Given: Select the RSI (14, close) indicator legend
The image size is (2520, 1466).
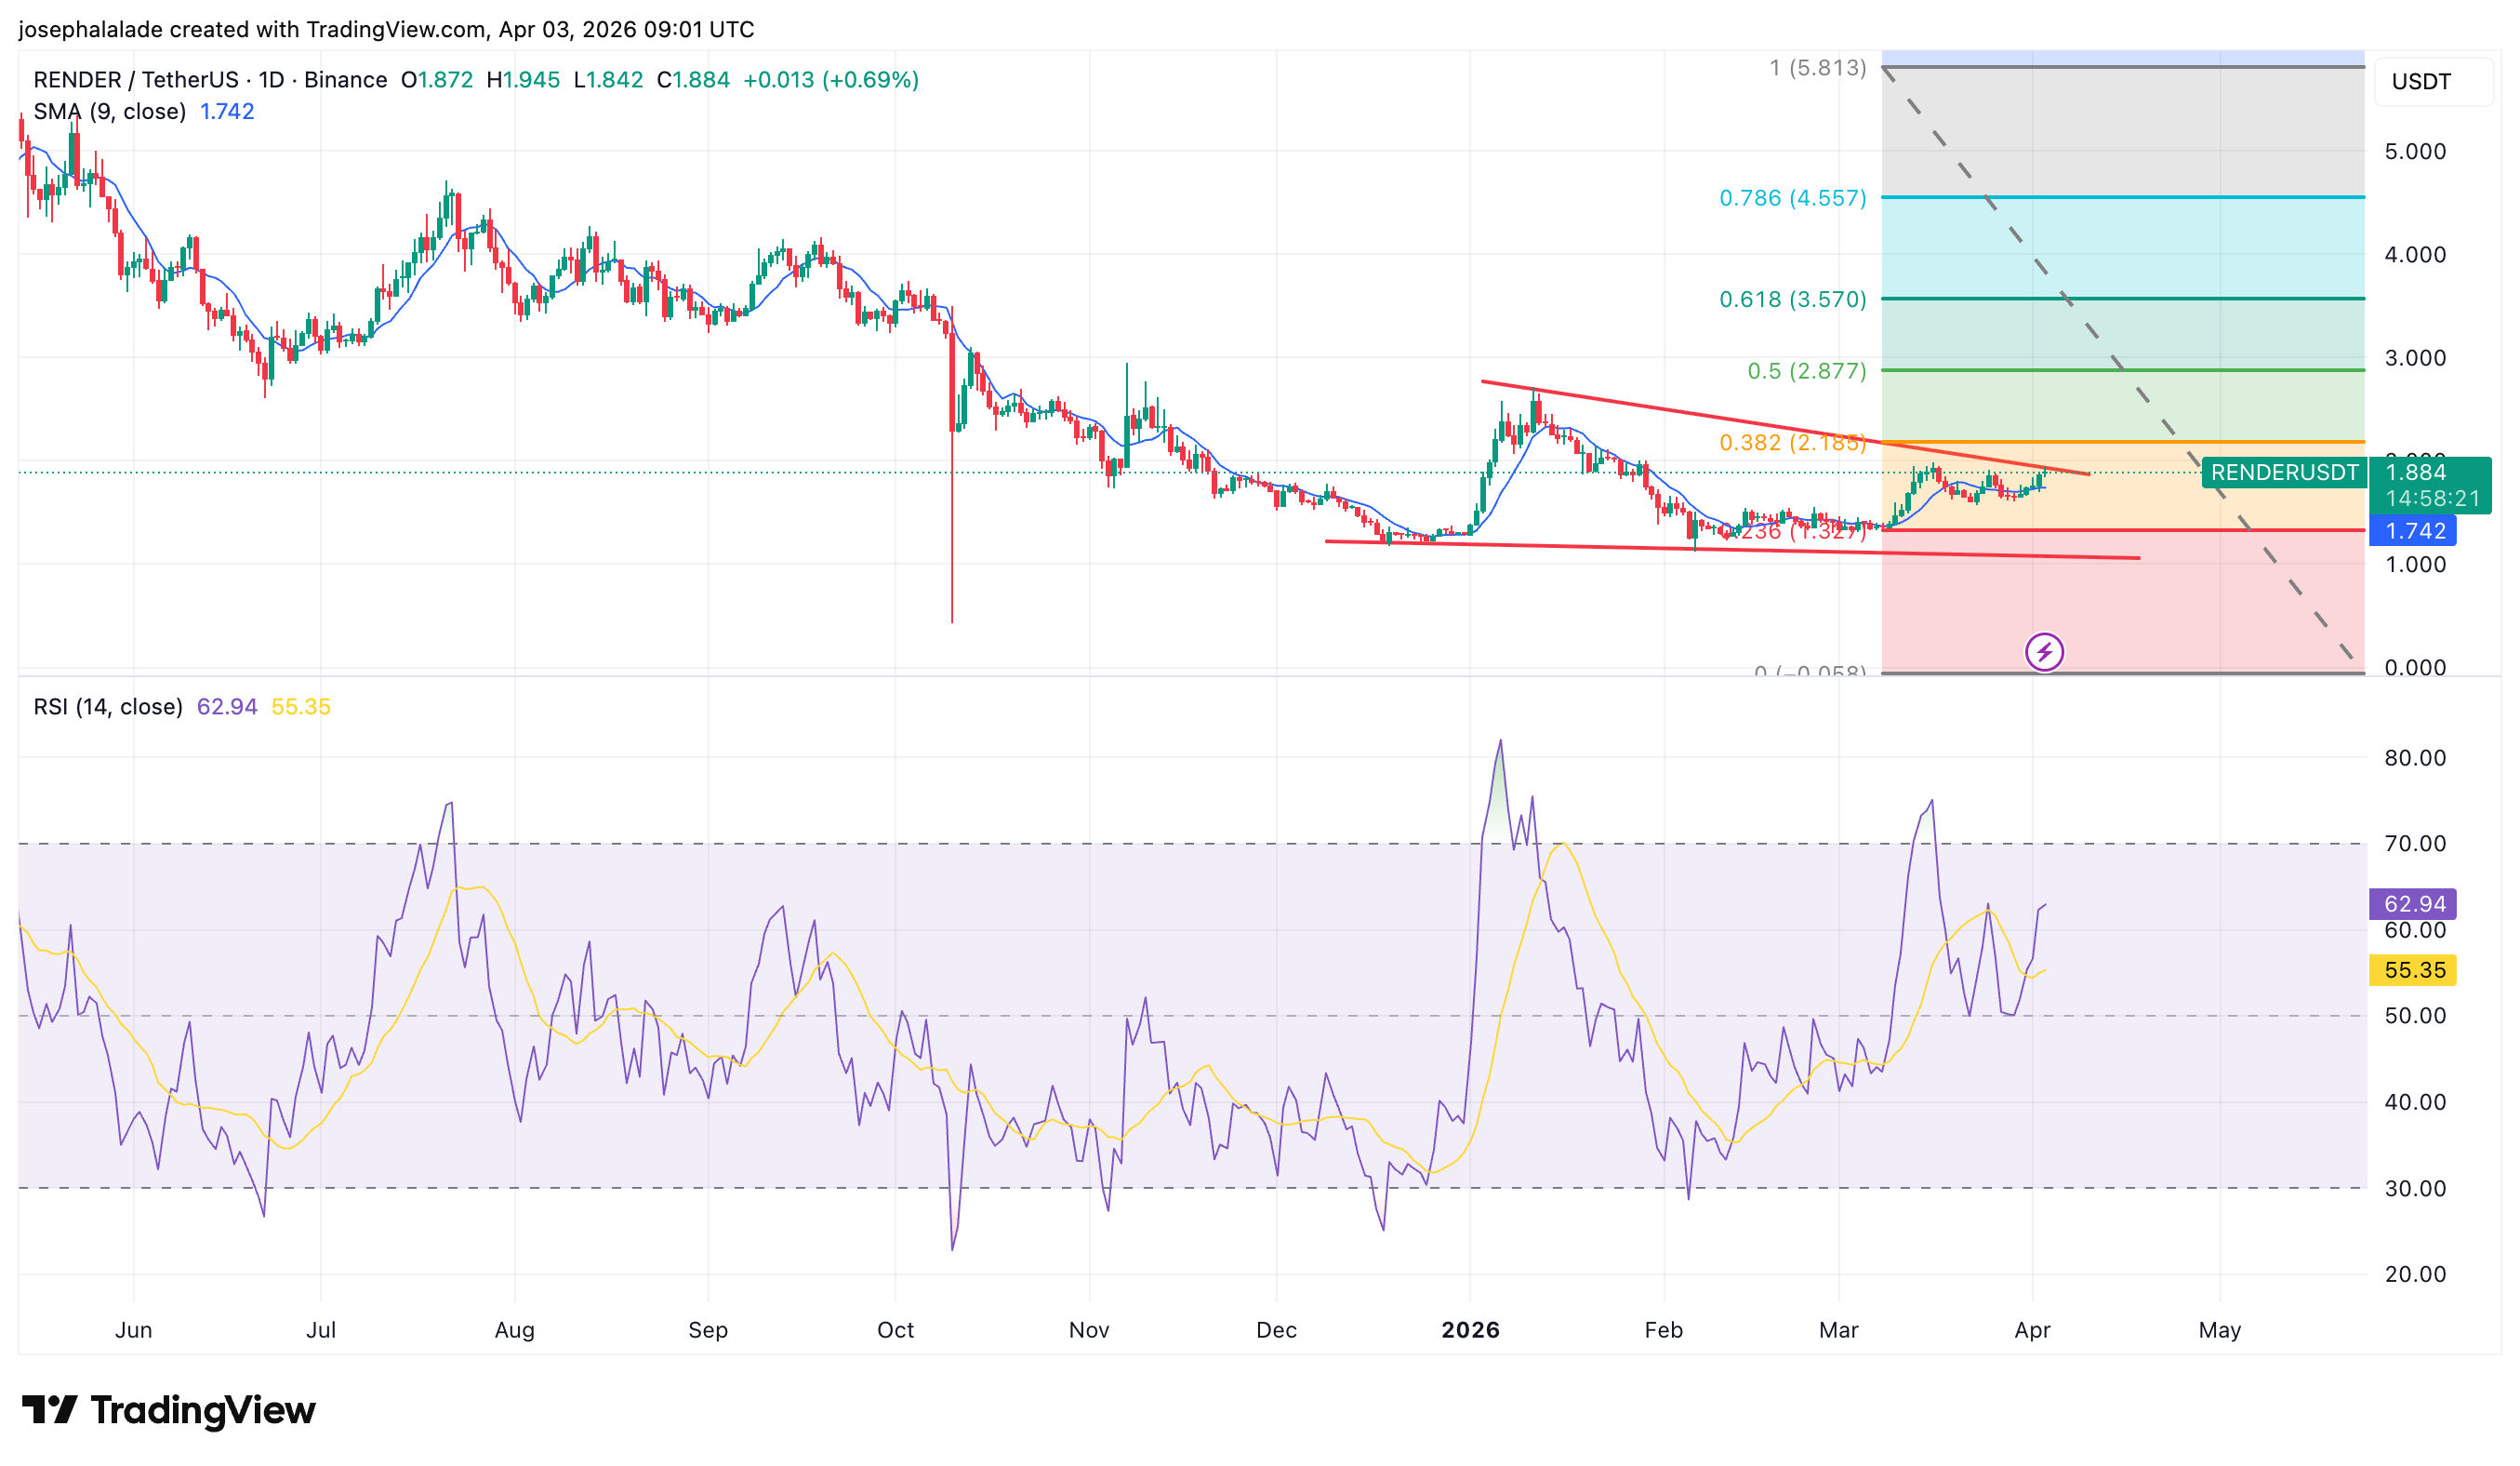Looking at the screenshot, I should click(x=108, y=707).
